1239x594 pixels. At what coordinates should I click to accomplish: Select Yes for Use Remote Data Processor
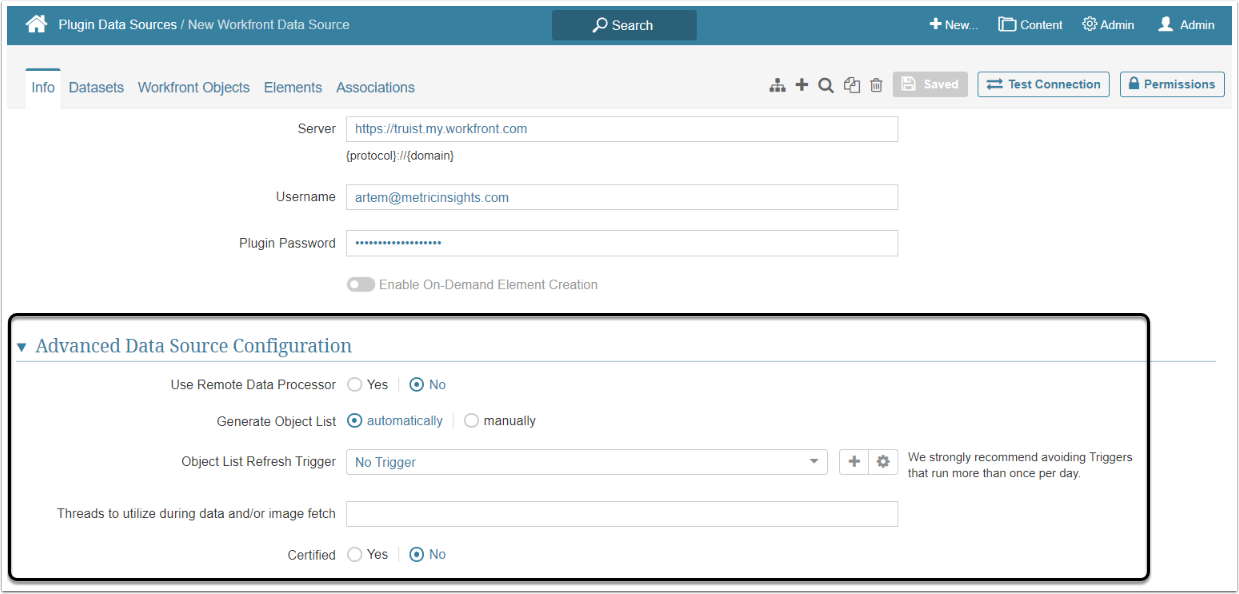[x=355, y=384]
